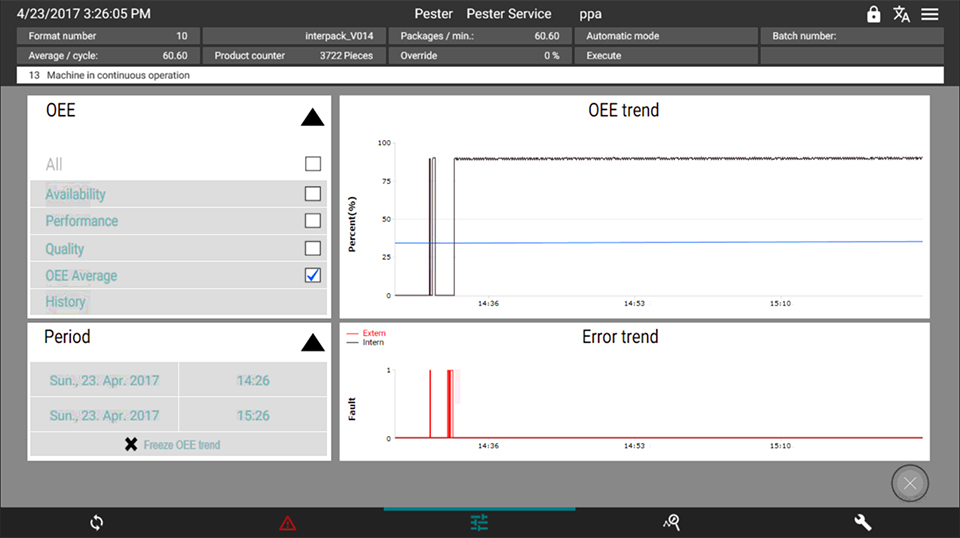
Task: Enable the All checkbox
Action: pos(313,164)
